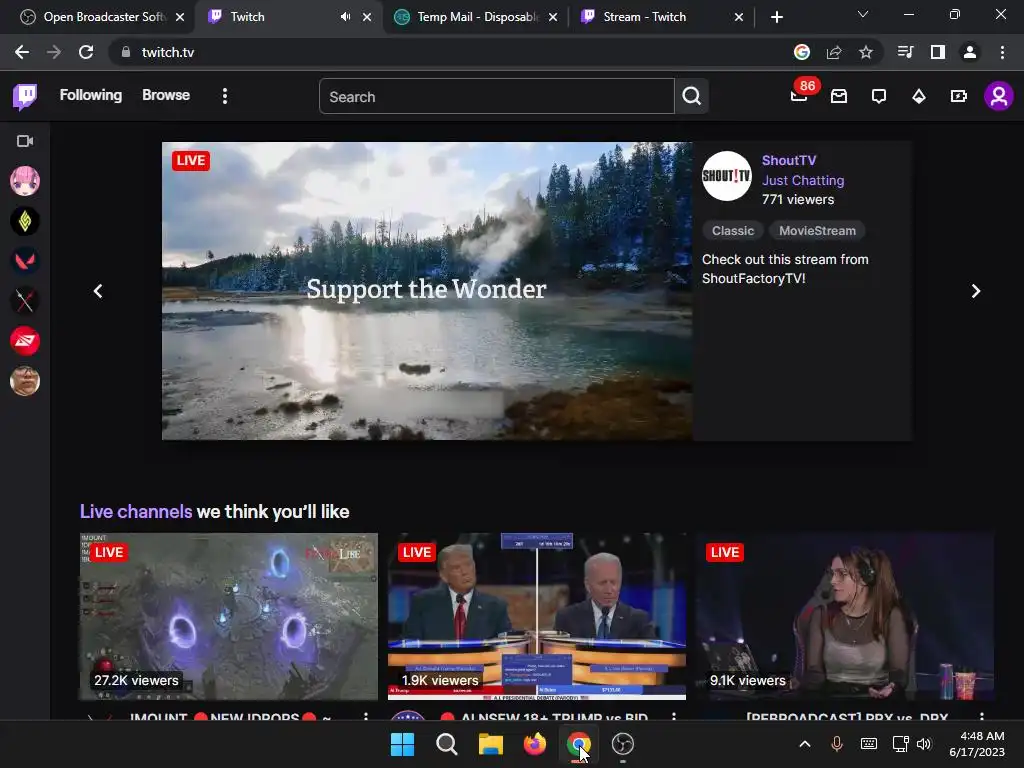1024x768 pixels.
Task: Open the Chrome profile icon
Action: (x=970, y=52)
